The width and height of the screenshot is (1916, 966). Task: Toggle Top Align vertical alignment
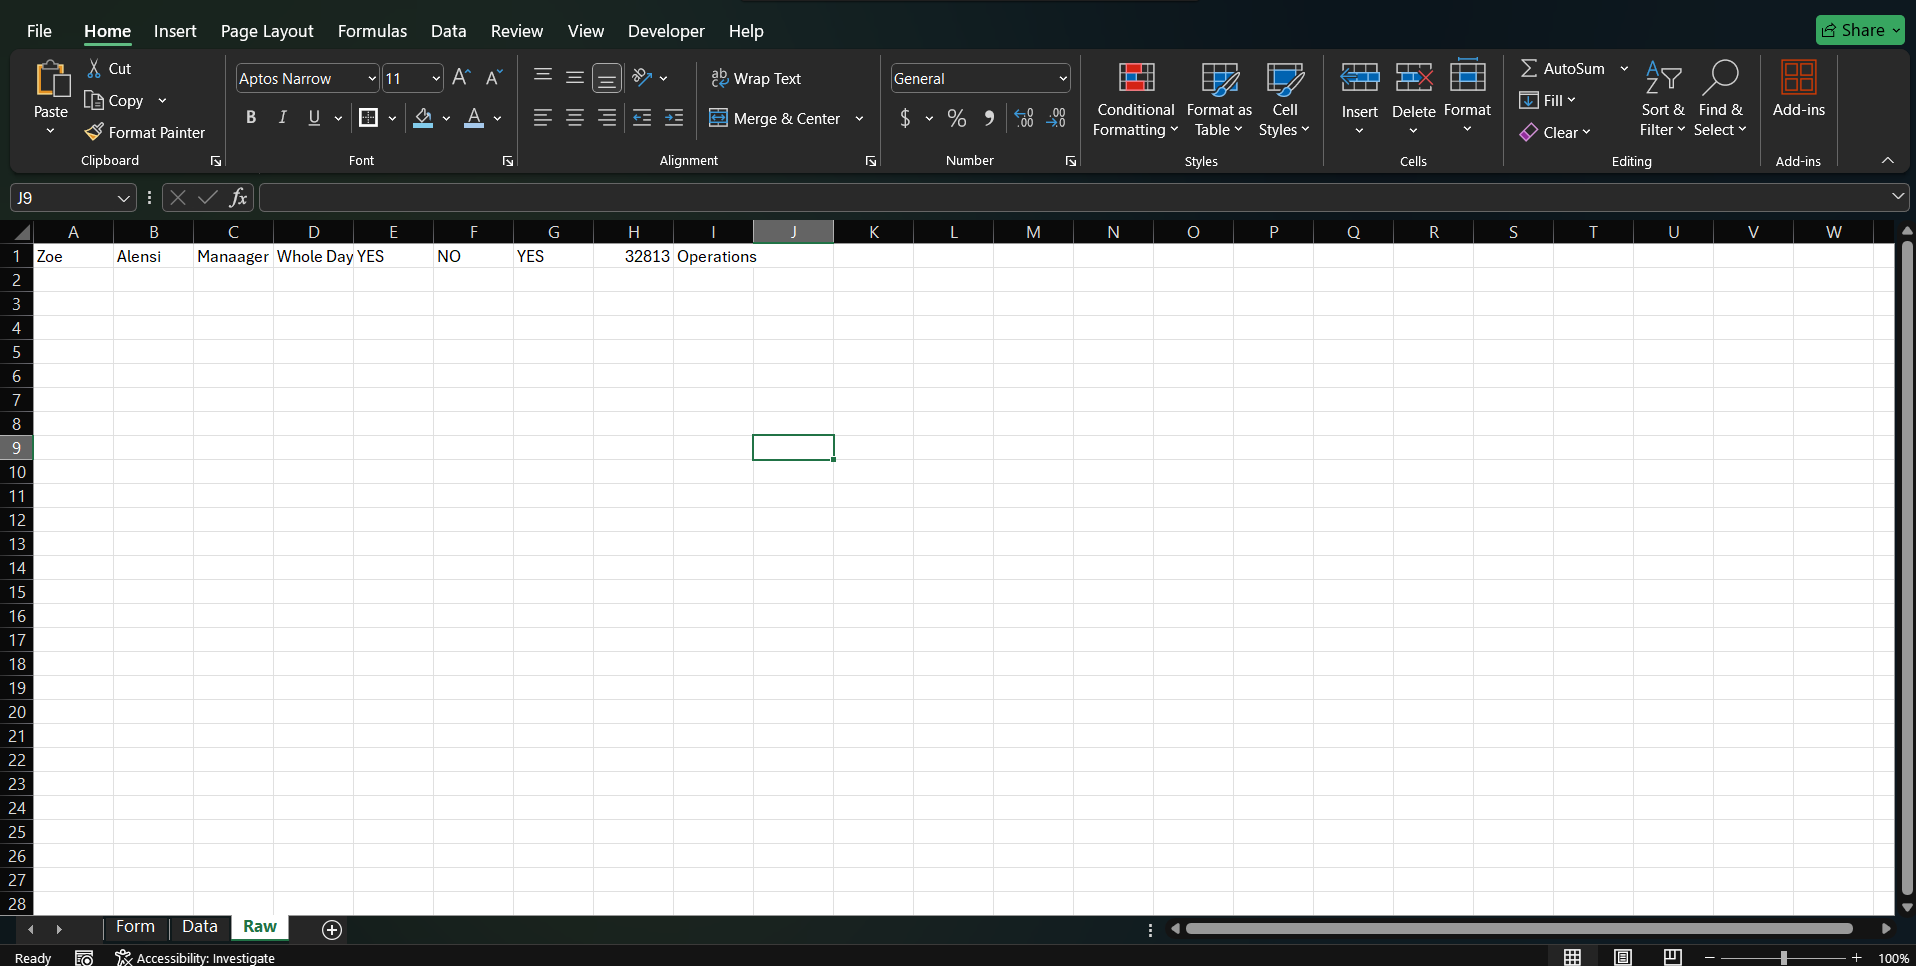pyautogui.click(x=543, y=77)
